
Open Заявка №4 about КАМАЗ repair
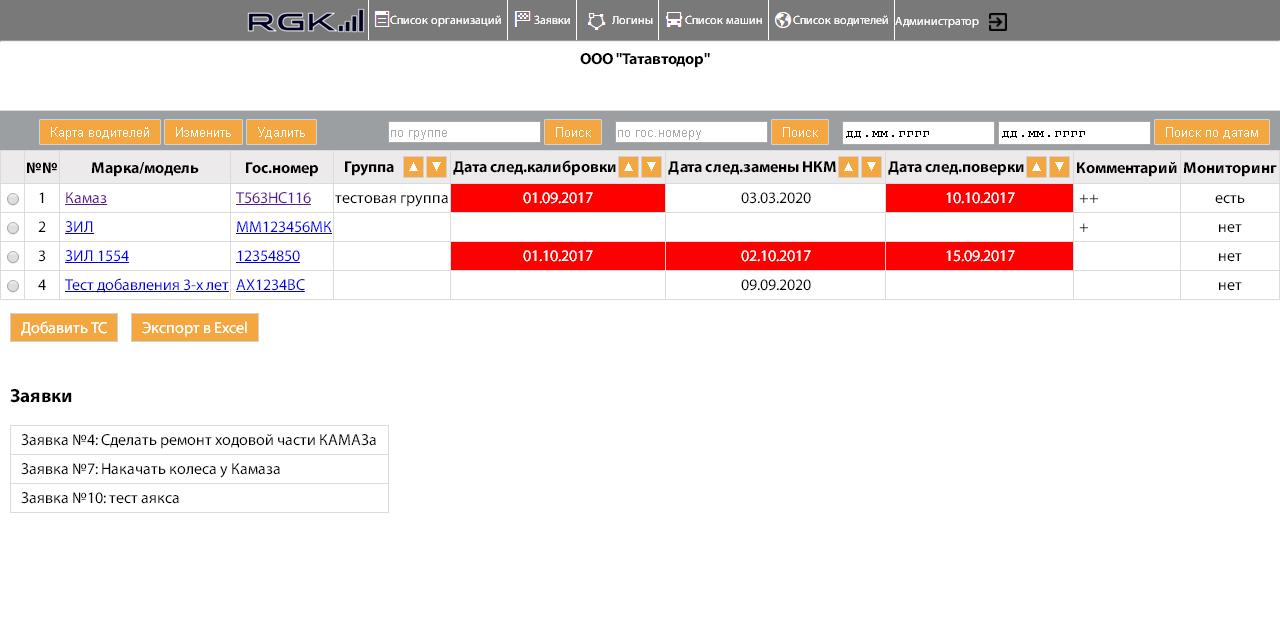click(199, 440)
